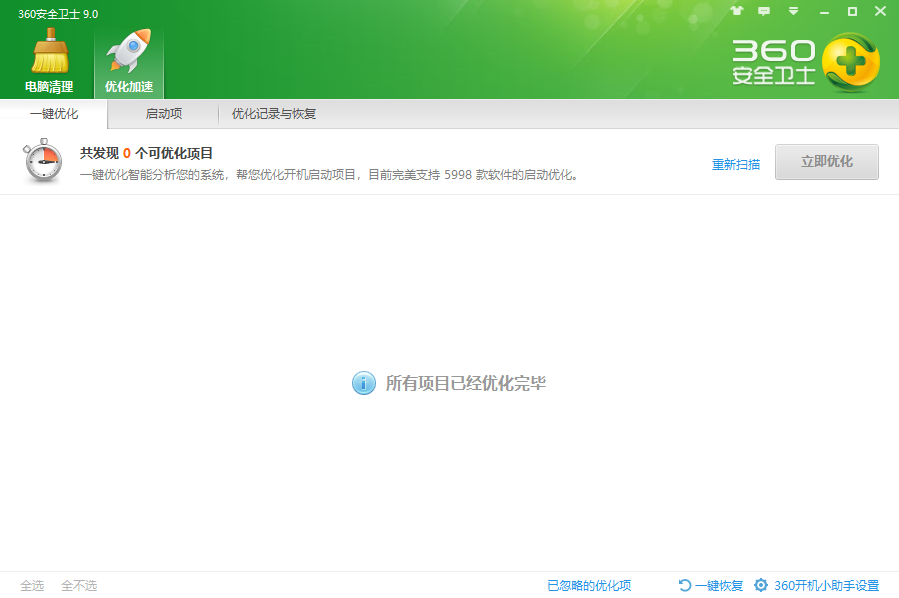Click the skin change shirt icon
Image resolution: width=899 pixels, height=598 pixels.
[737, 12]
